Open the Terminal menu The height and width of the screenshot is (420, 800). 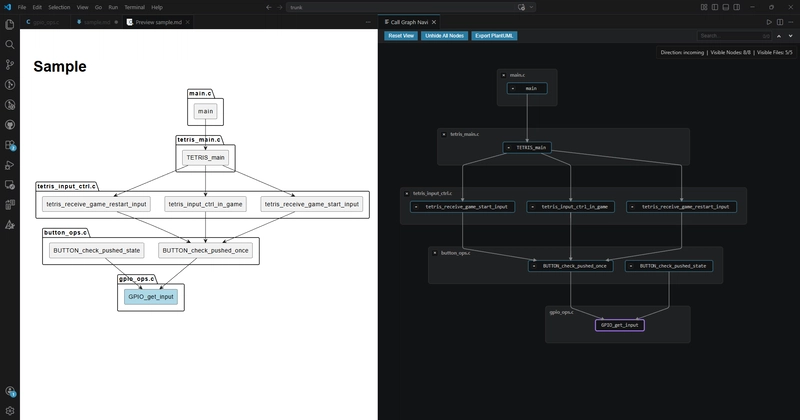pyautogui.click(x=135, y=7)
